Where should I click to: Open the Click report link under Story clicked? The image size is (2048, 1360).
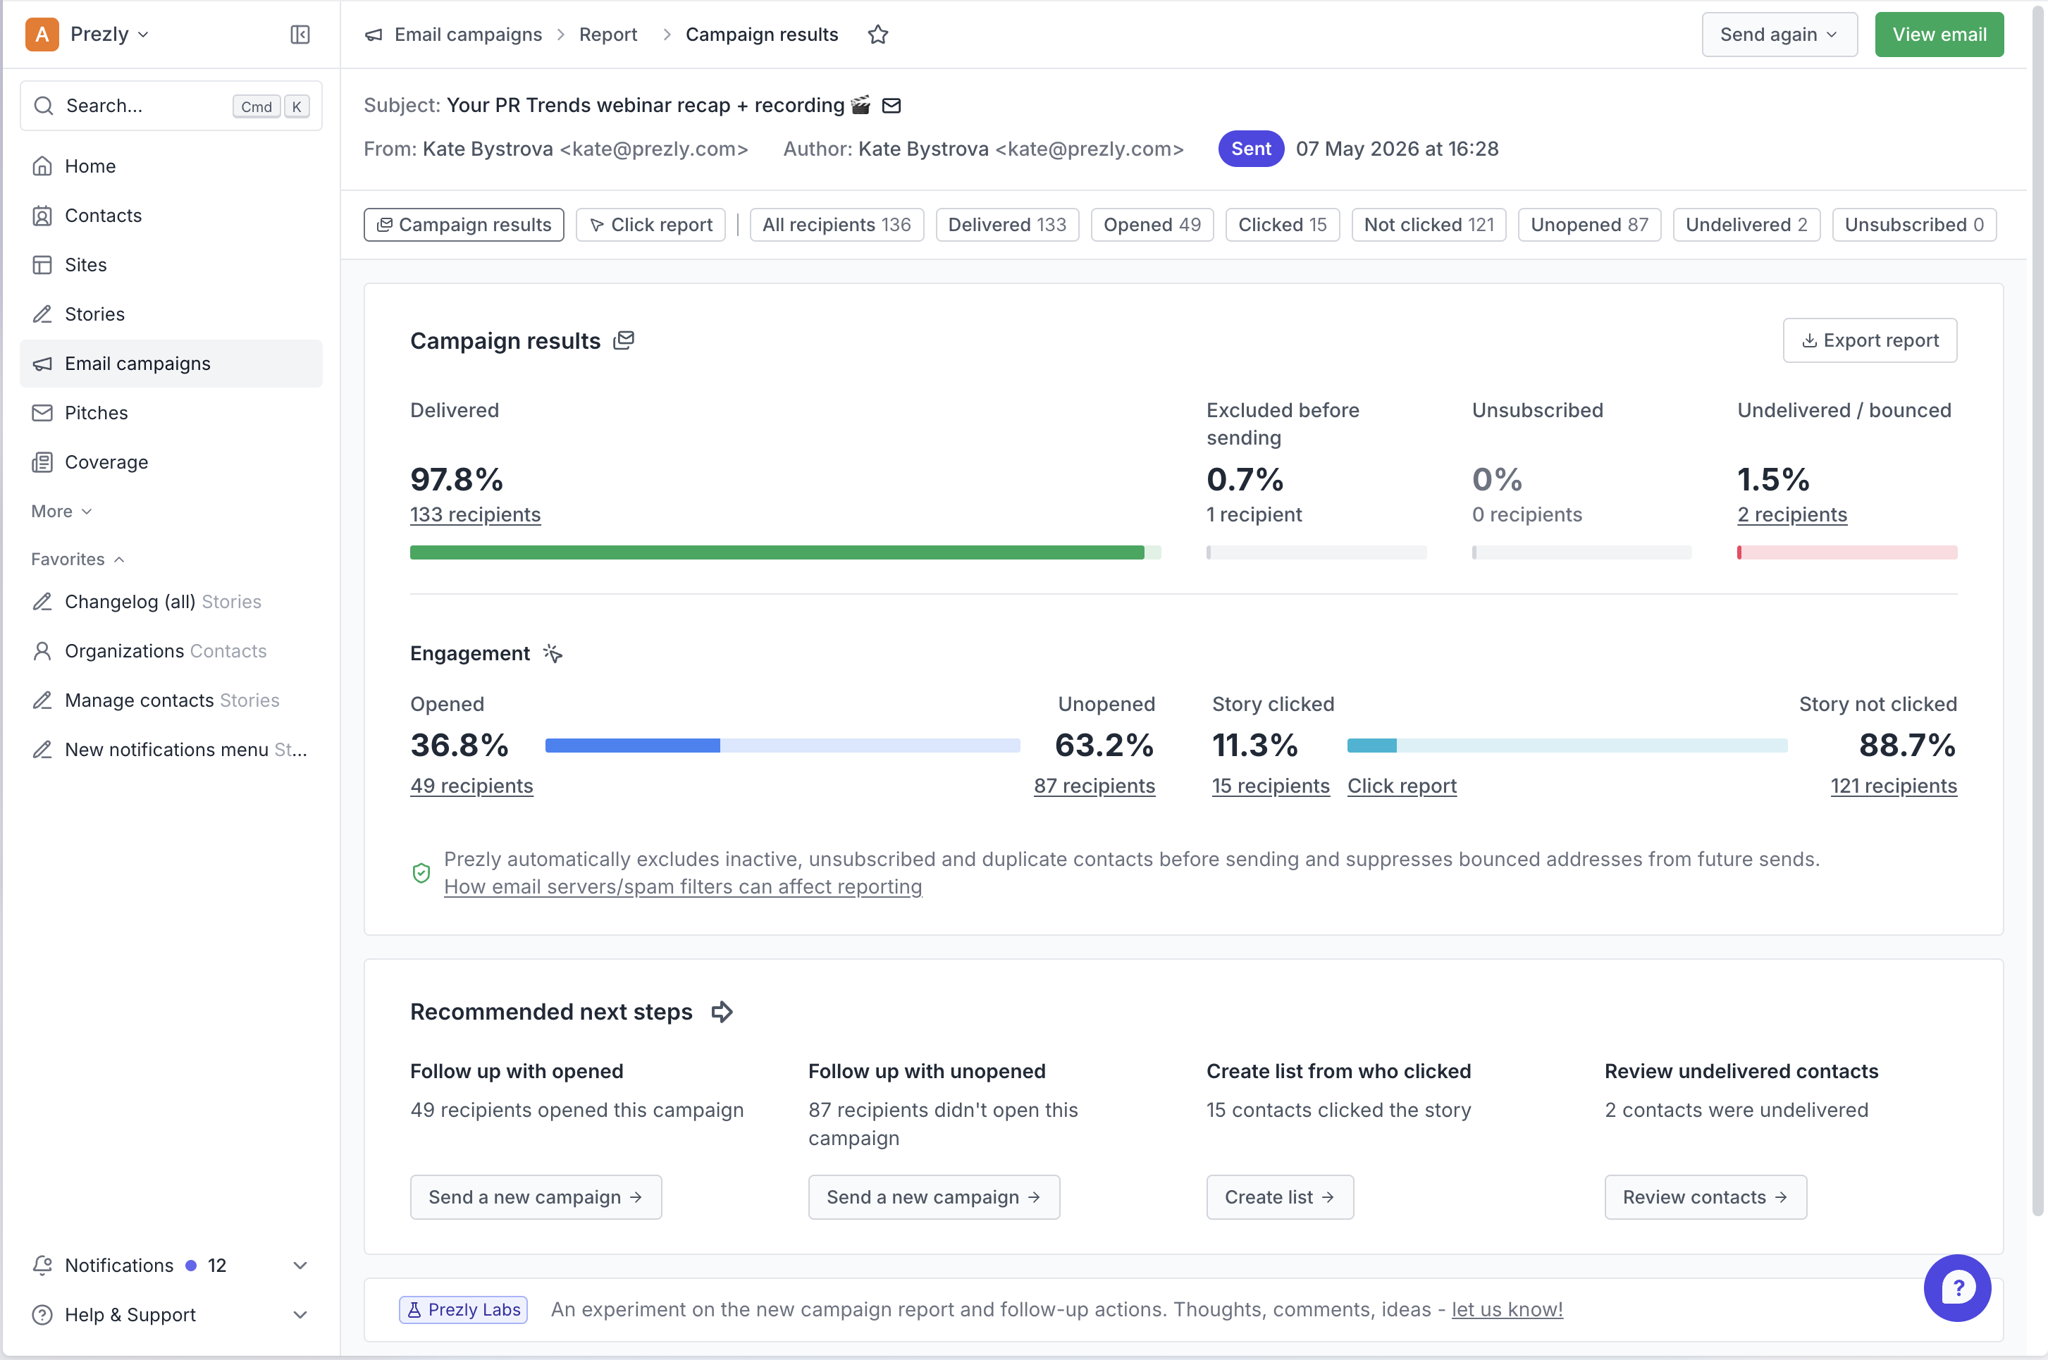tap(1402, 786)
